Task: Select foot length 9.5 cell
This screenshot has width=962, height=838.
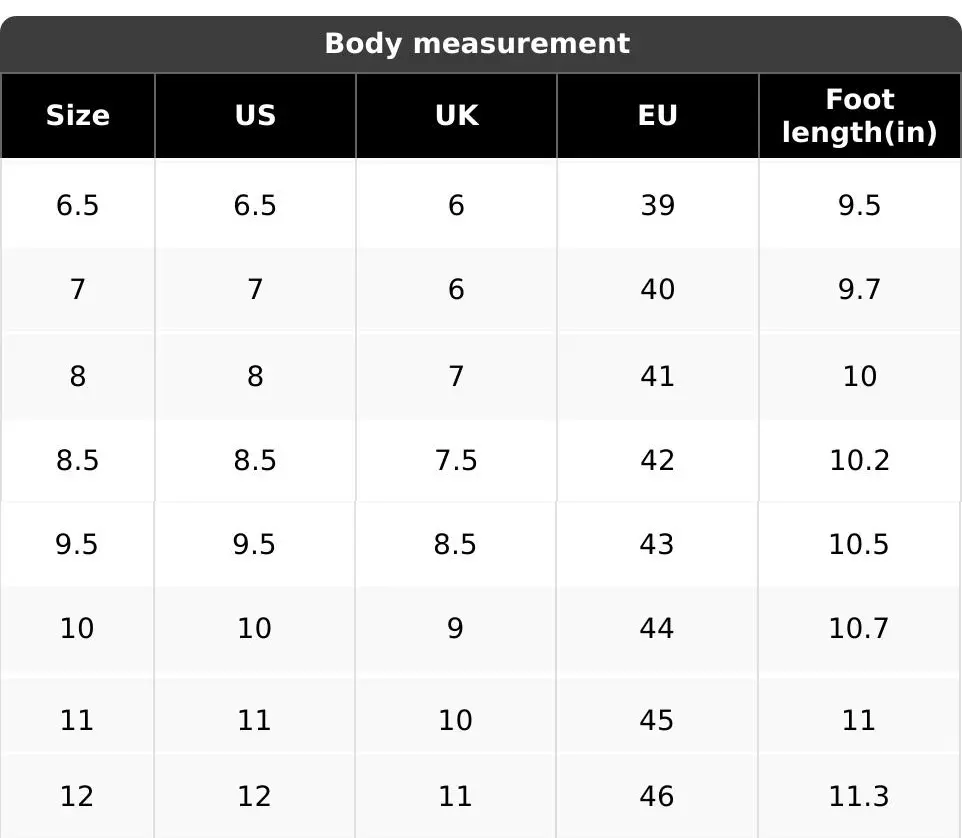Action: [859, 206]
